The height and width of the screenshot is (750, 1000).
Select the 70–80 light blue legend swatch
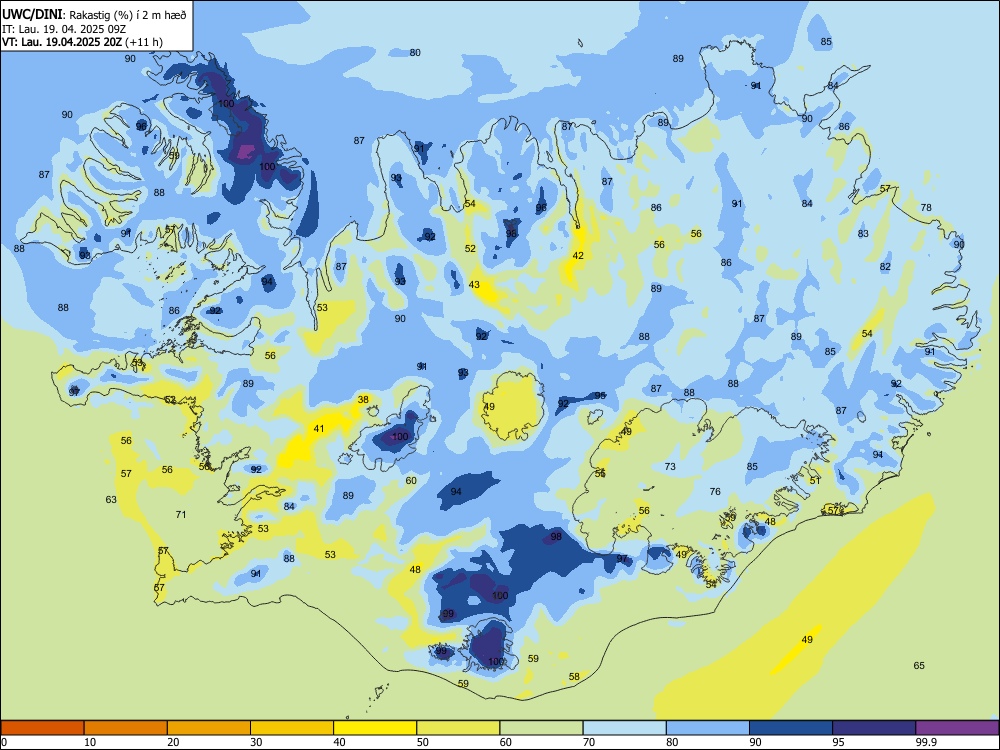[625, 728]
